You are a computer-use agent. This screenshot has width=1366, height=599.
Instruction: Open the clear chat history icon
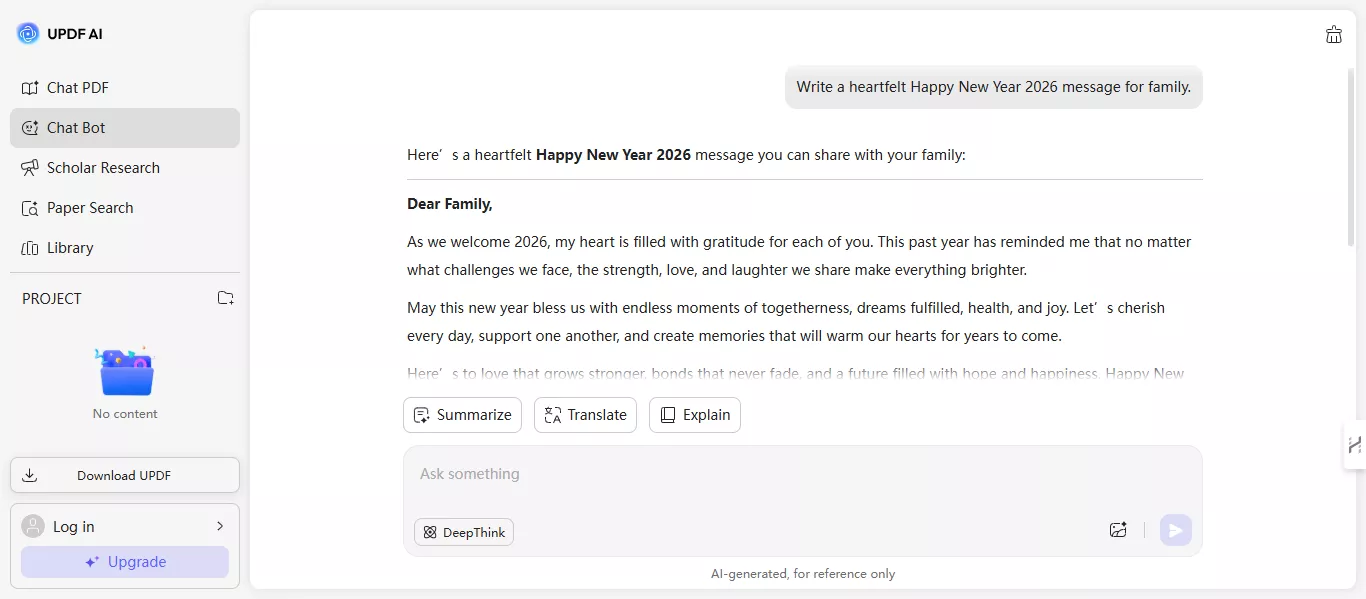1333,35
